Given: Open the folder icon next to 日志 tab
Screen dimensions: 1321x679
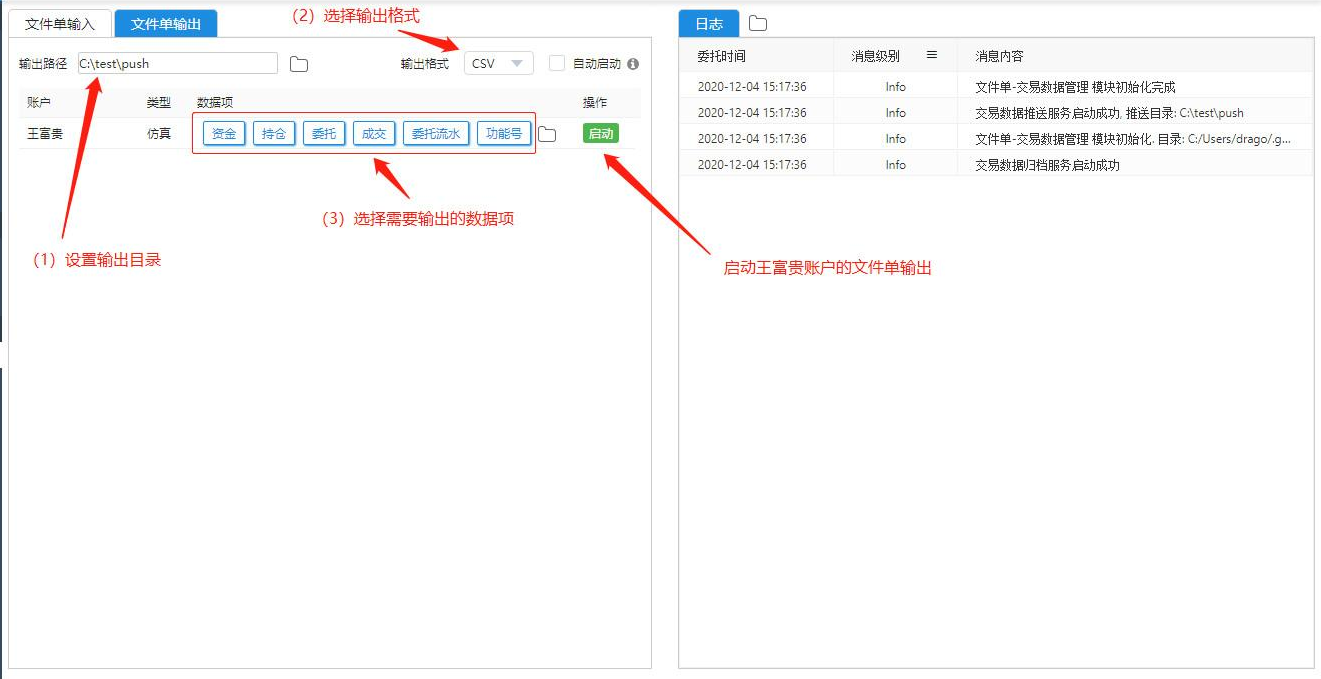Looking at the screenshot, I should tap(758, 23).
